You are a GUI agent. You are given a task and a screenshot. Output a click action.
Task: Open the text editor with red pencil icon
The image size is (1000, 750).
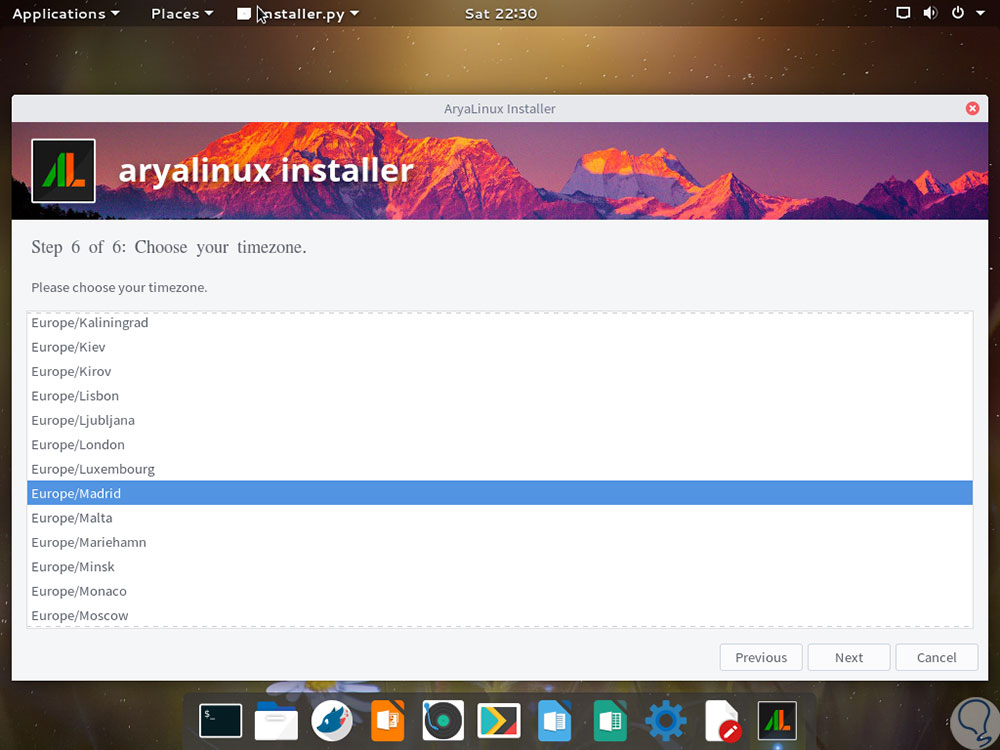pyautogui.click(x=721, y=720)
